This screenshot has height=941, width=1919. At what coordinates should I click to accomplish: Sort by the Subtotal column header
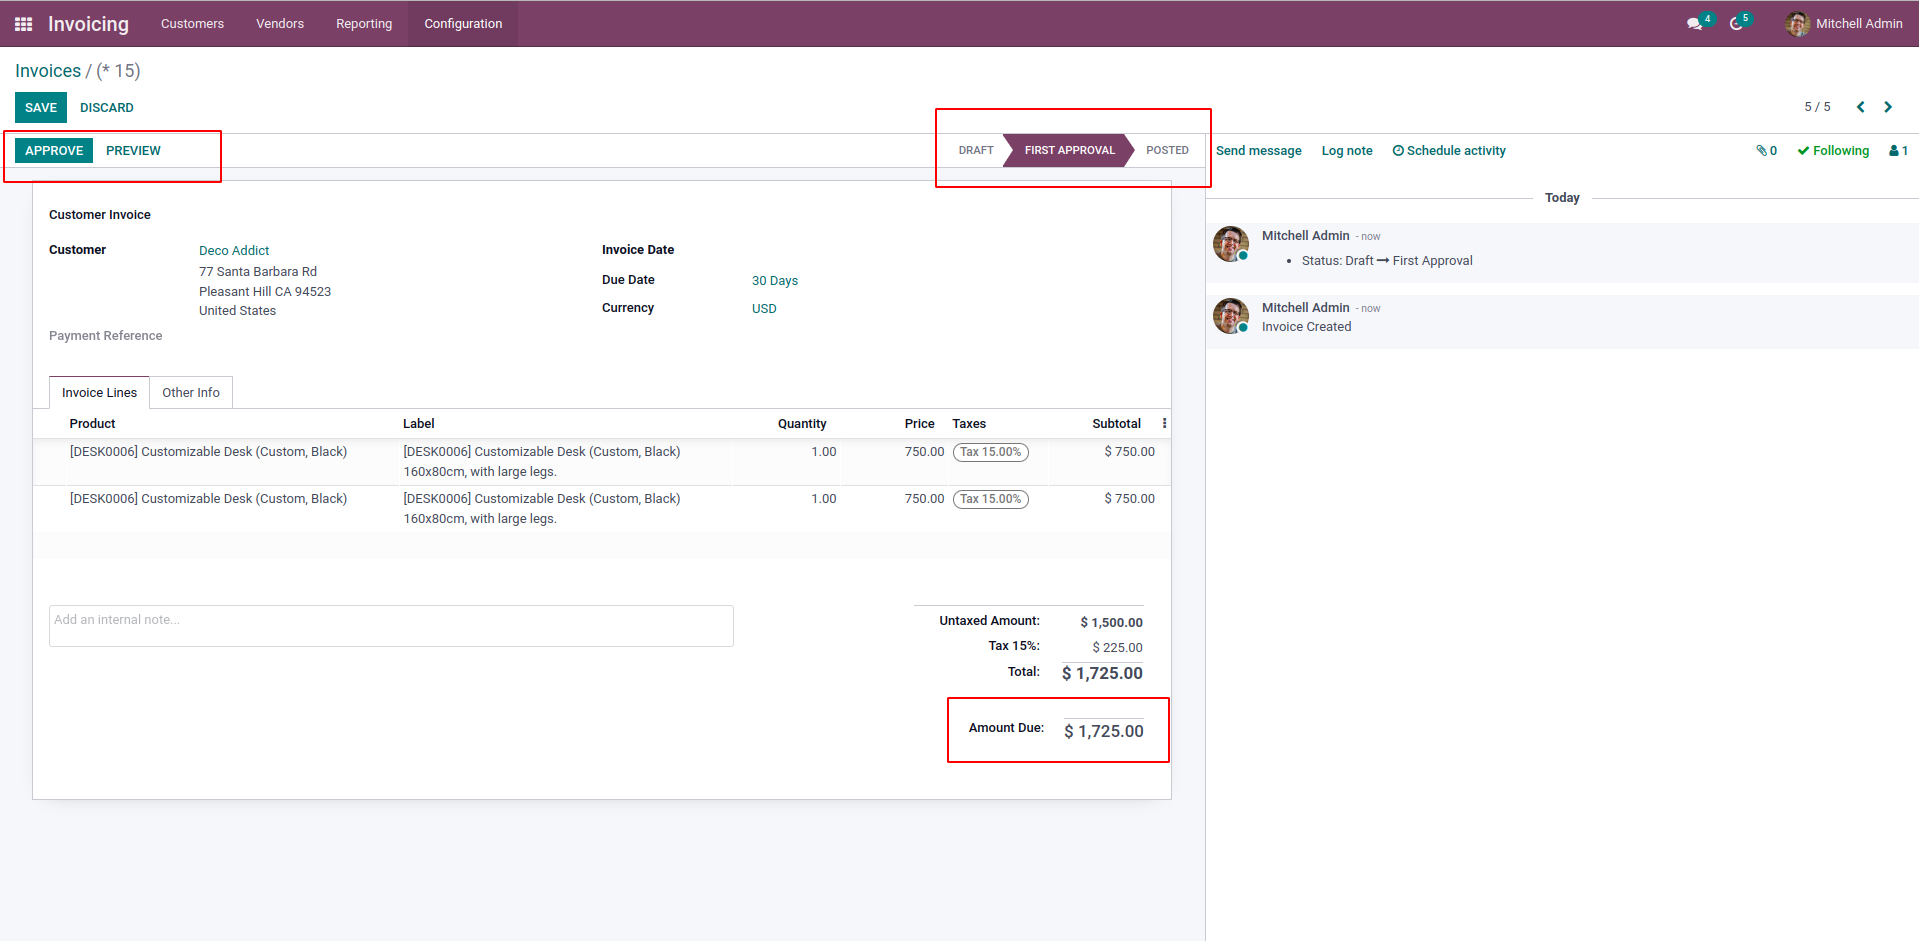click(1116, 424)
